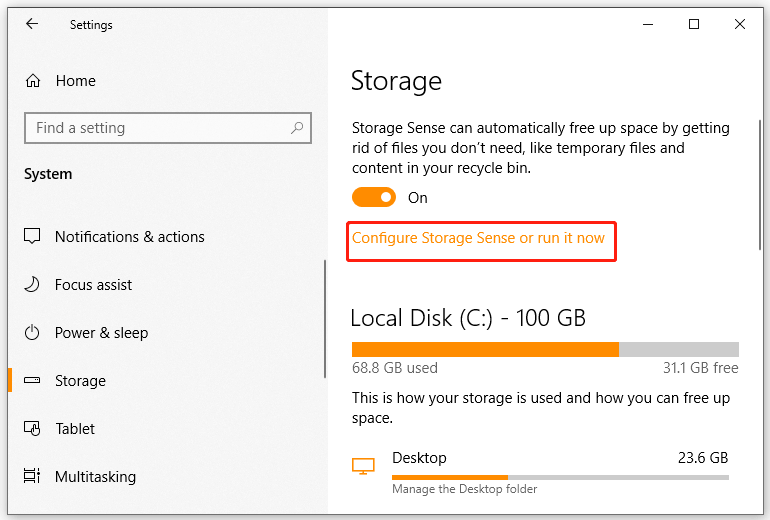Close the Settings window
This screenshot has height=520, width=770.
(740, 24)
